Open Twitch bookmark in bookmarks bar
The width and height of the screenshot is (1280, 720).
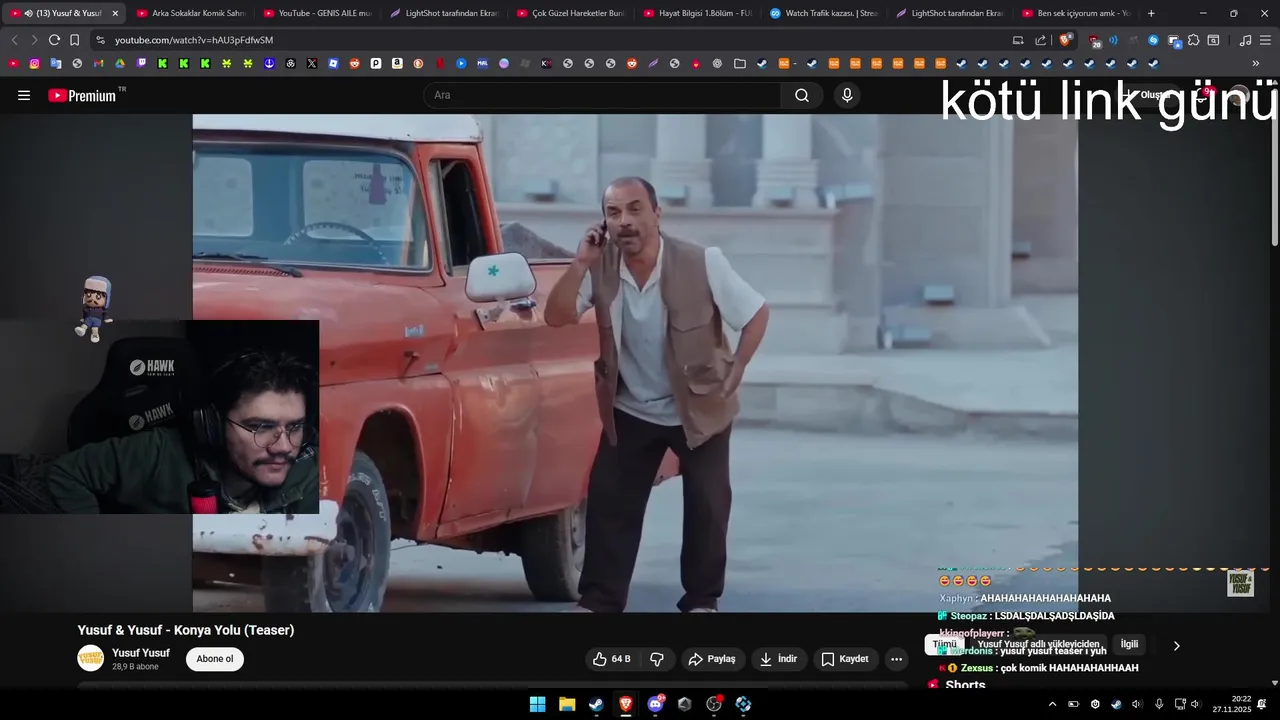coord(141,63)
